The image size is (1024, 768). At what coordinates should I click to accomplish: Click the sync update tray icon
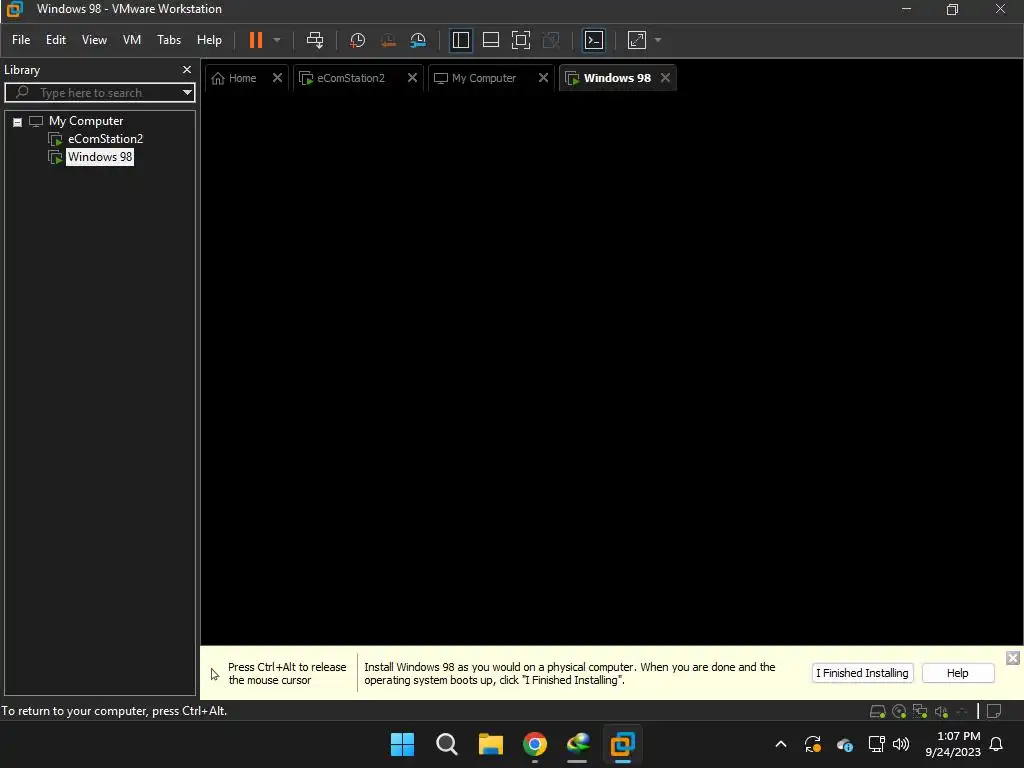[x=812, y=744]
